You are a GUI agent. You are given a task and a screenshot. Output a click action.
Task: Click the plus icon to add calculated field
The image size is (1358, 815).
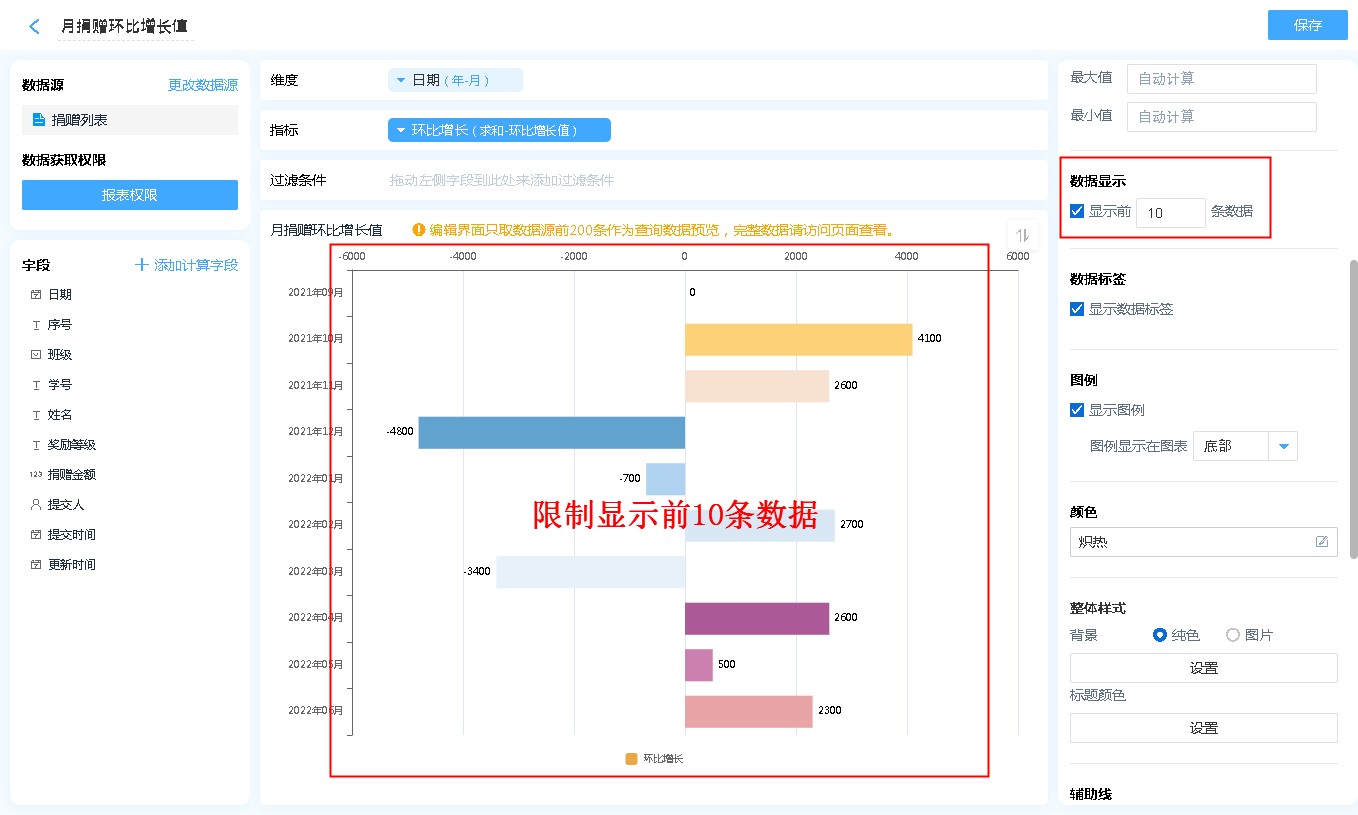click(142, 265)
